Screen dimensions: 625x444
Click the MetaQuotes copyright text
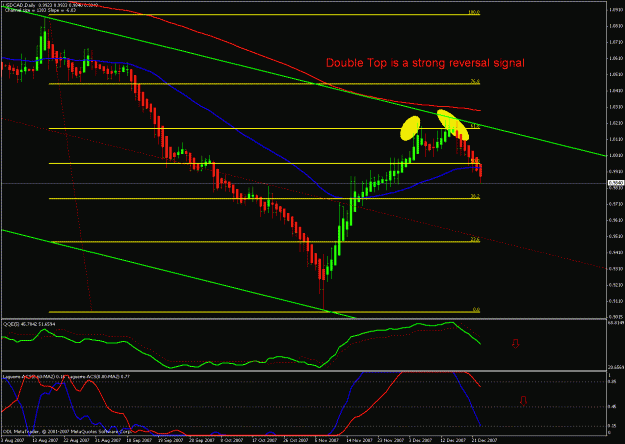click(x=67, y=432)
